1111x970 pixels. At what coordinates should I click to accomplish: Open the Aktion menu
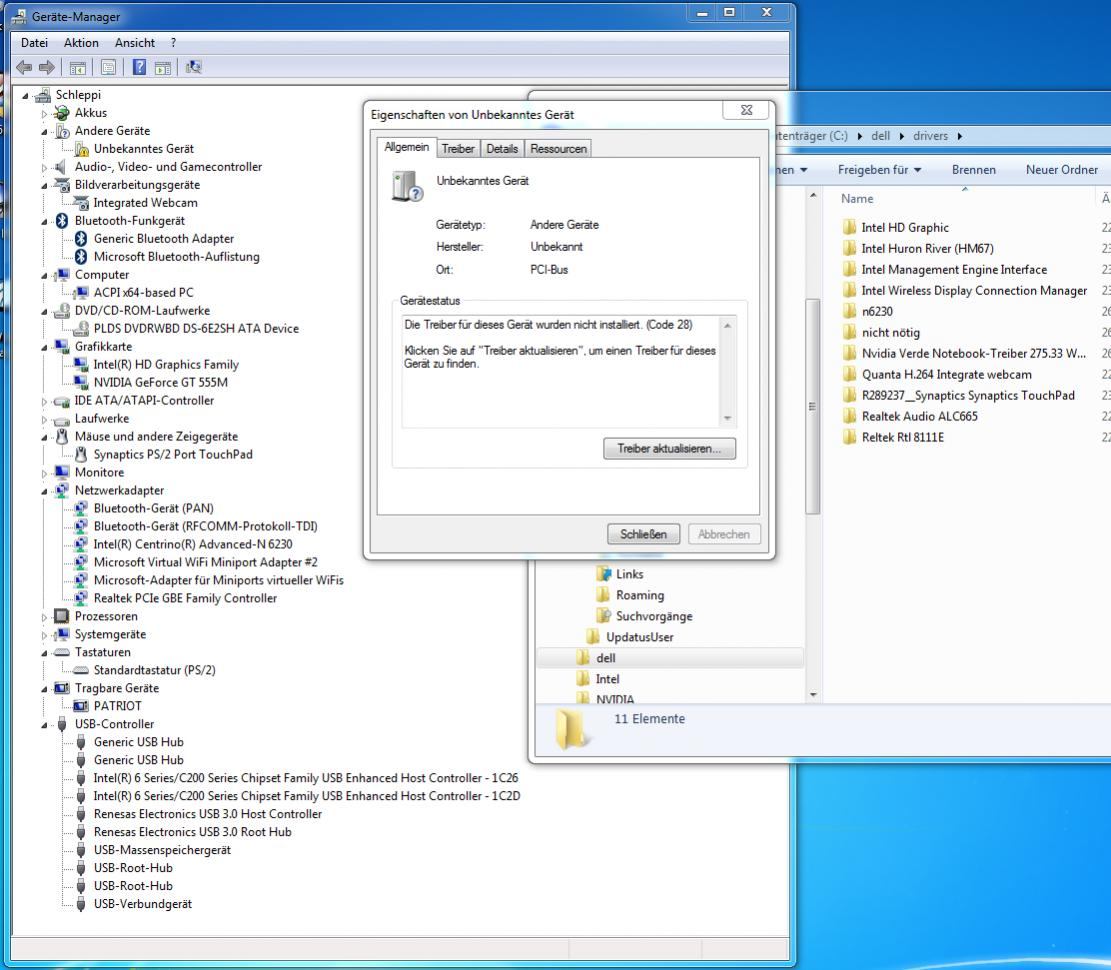pos(81,43)
